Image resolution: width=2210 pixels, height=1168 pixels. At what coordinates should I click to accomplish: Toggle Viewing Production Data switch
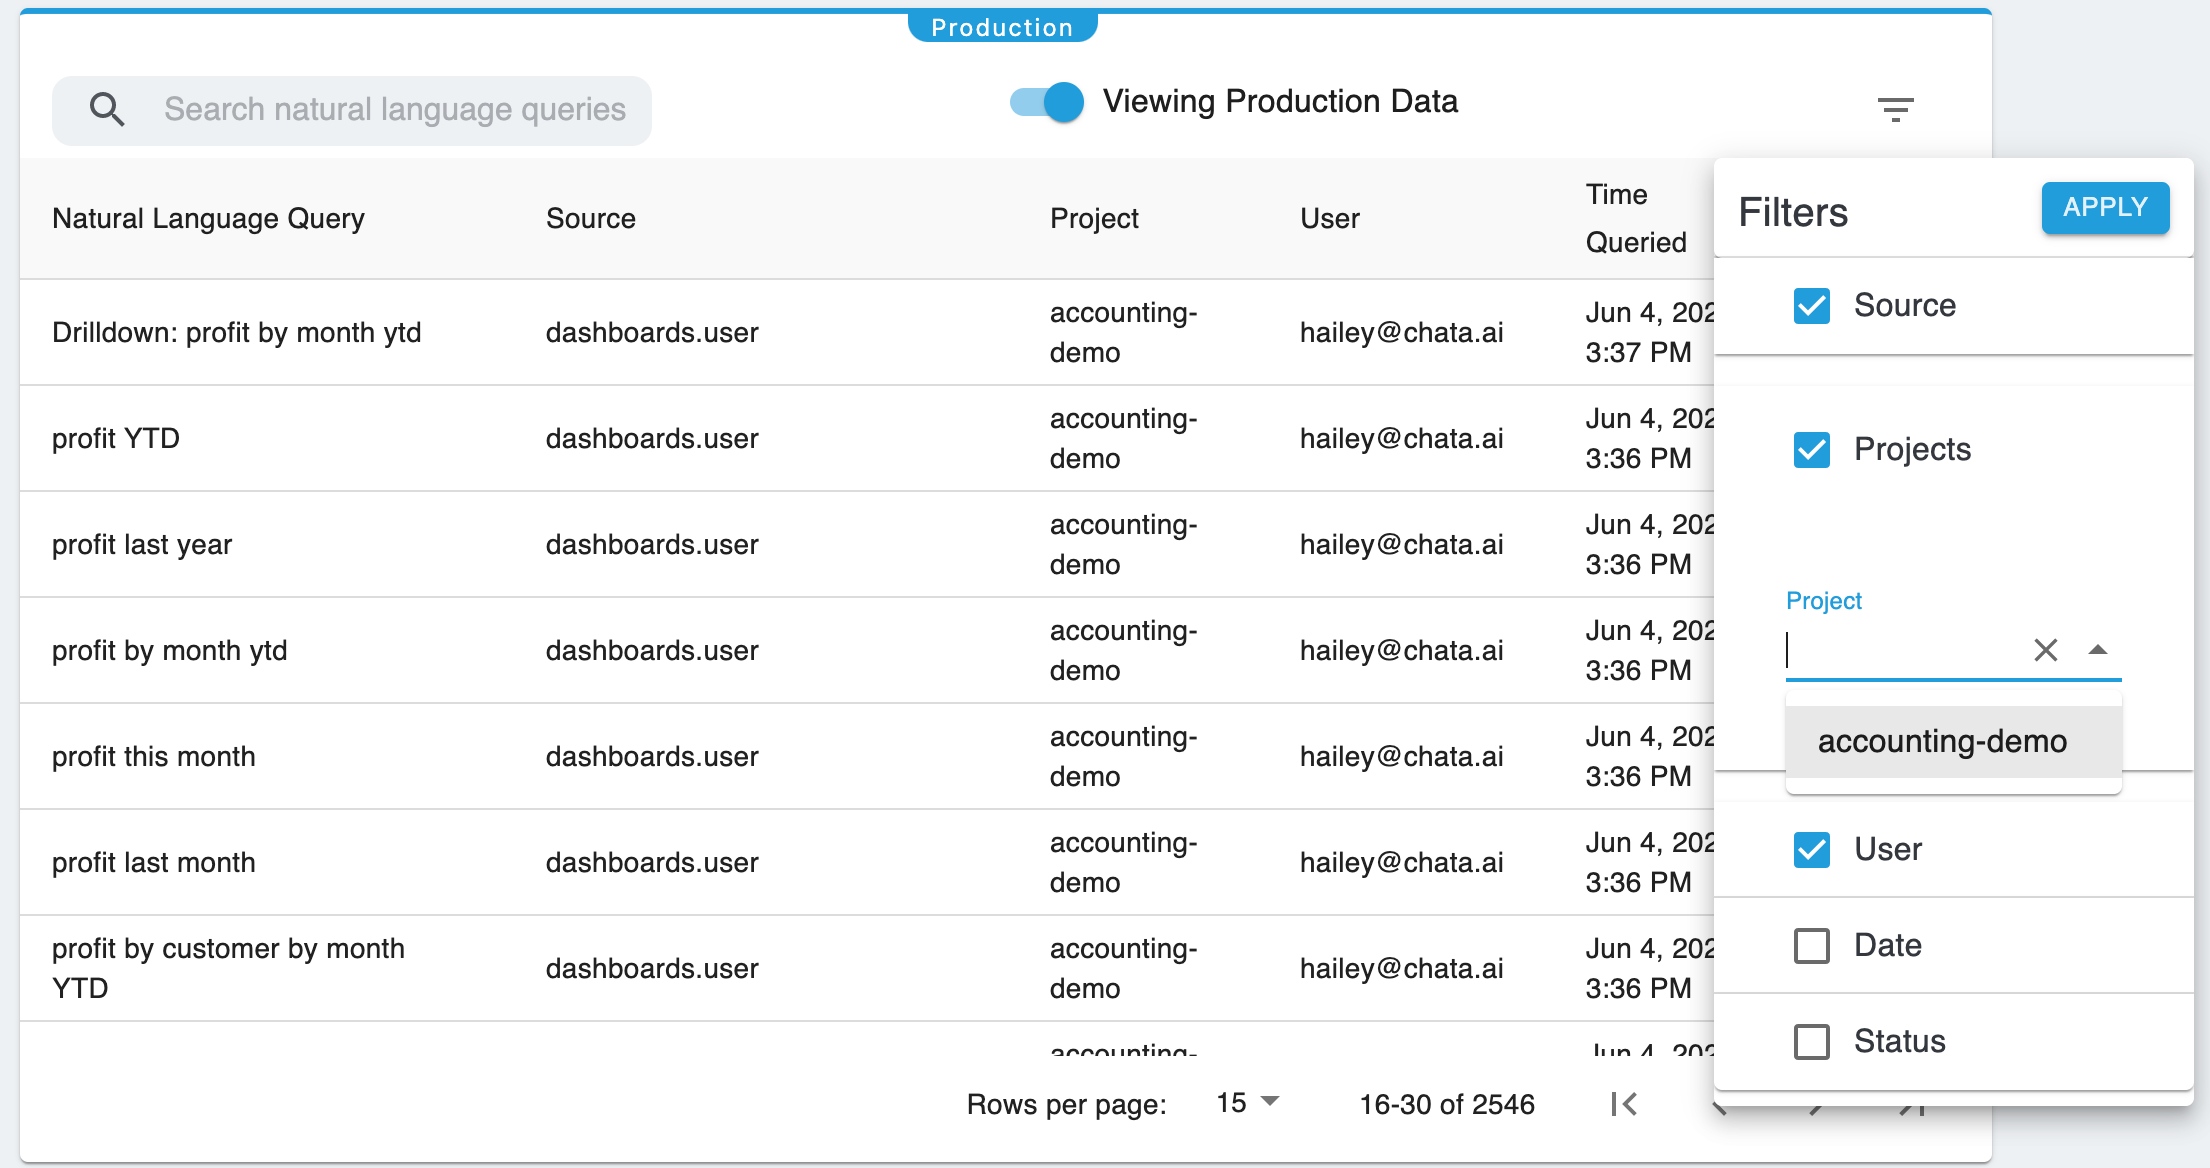(1047, 102)
